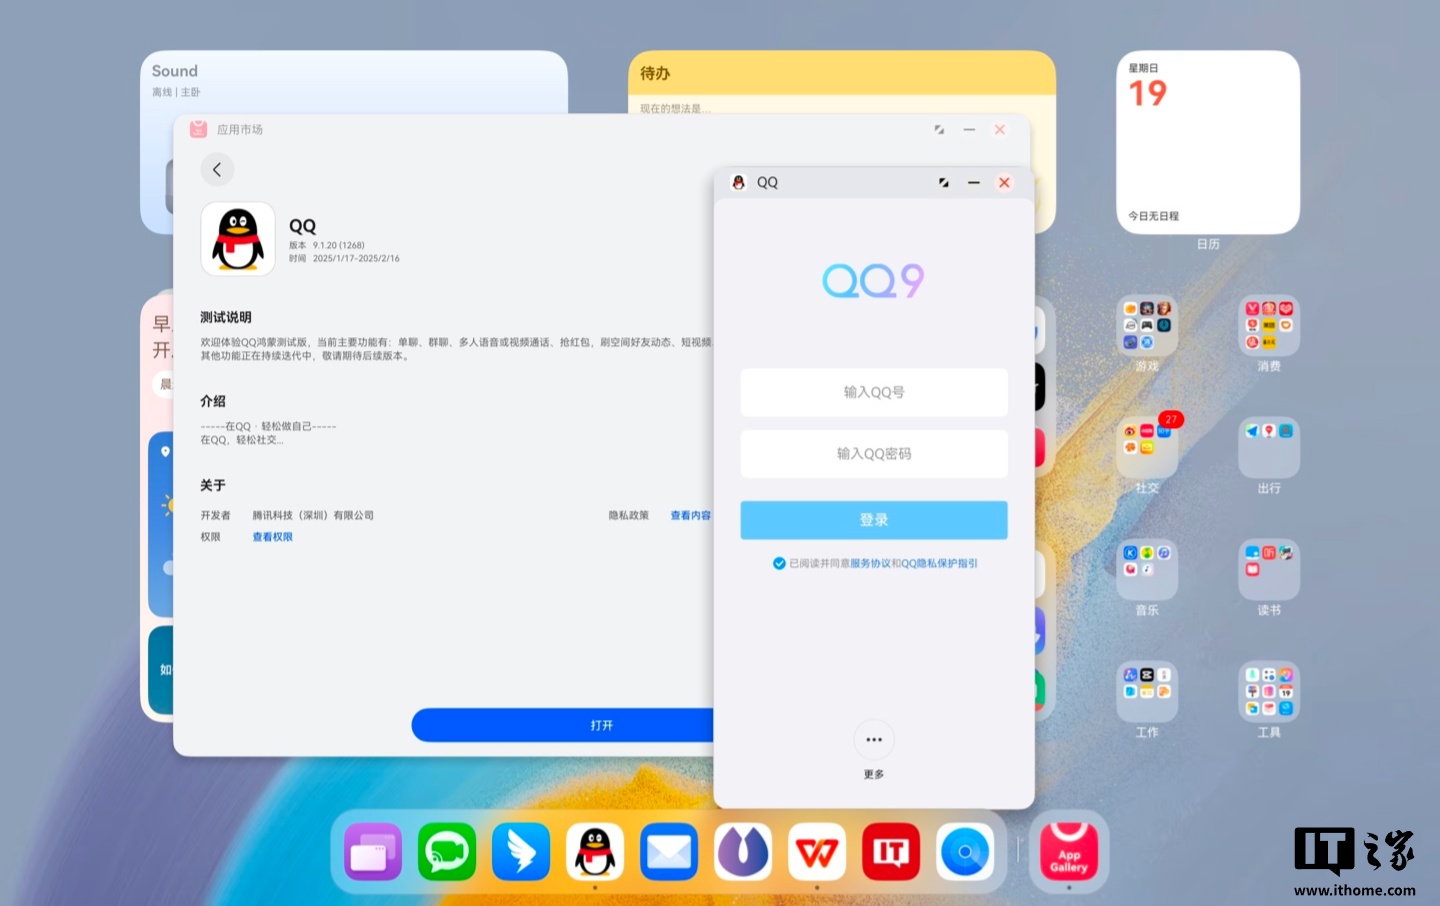Launch the DingTalk app in dock

click(x=521, y=852)
